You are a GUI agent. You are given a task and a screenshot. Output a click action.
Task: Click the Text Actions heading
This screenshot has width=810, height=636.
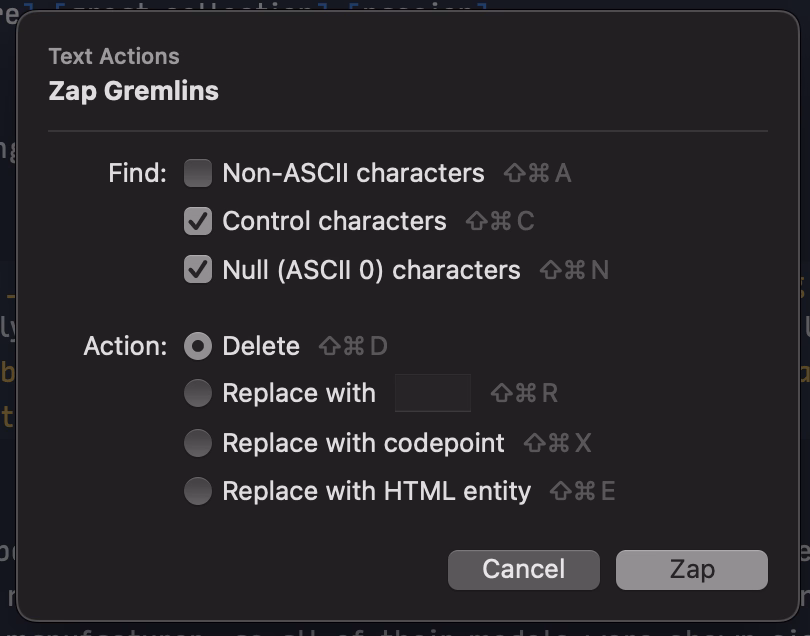(x=114, y=57)
